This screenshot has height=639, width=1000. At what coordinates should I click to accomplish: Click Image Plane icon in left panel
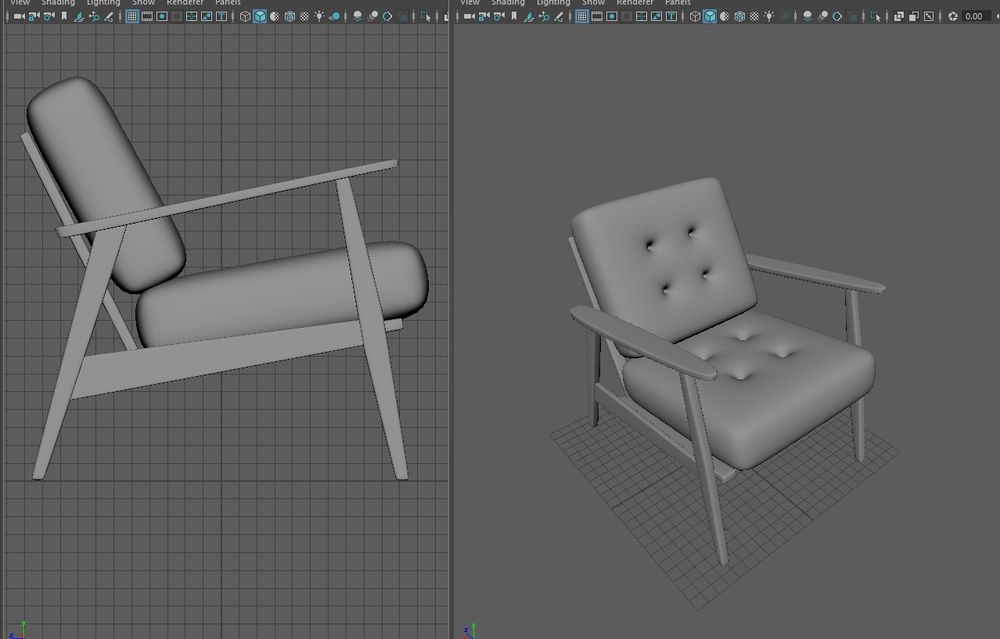click(78, 17)
